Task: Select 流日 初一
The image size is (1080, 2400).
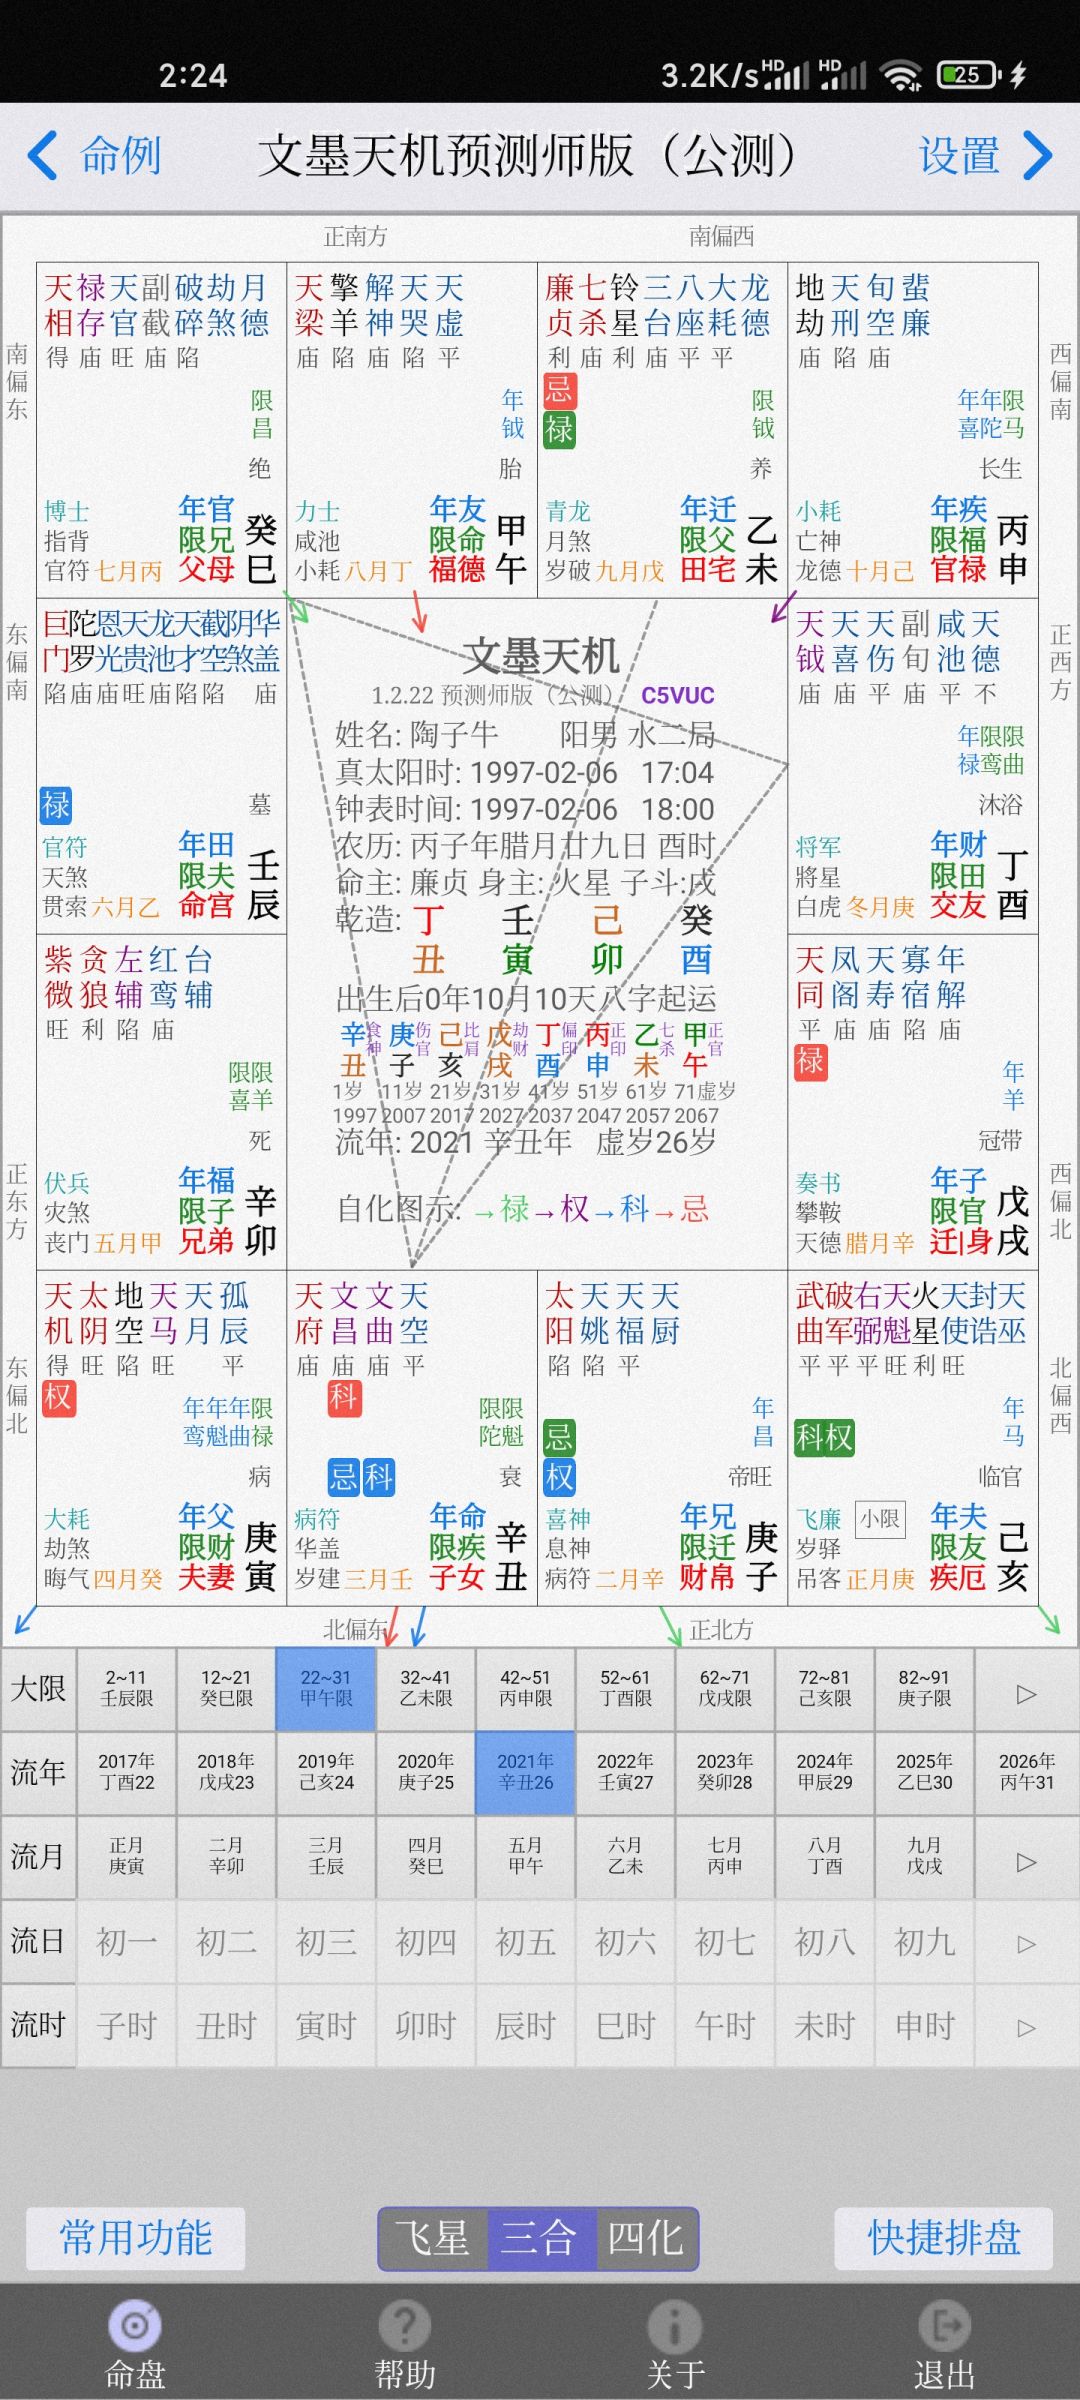Action: (x=127, y=1942)
